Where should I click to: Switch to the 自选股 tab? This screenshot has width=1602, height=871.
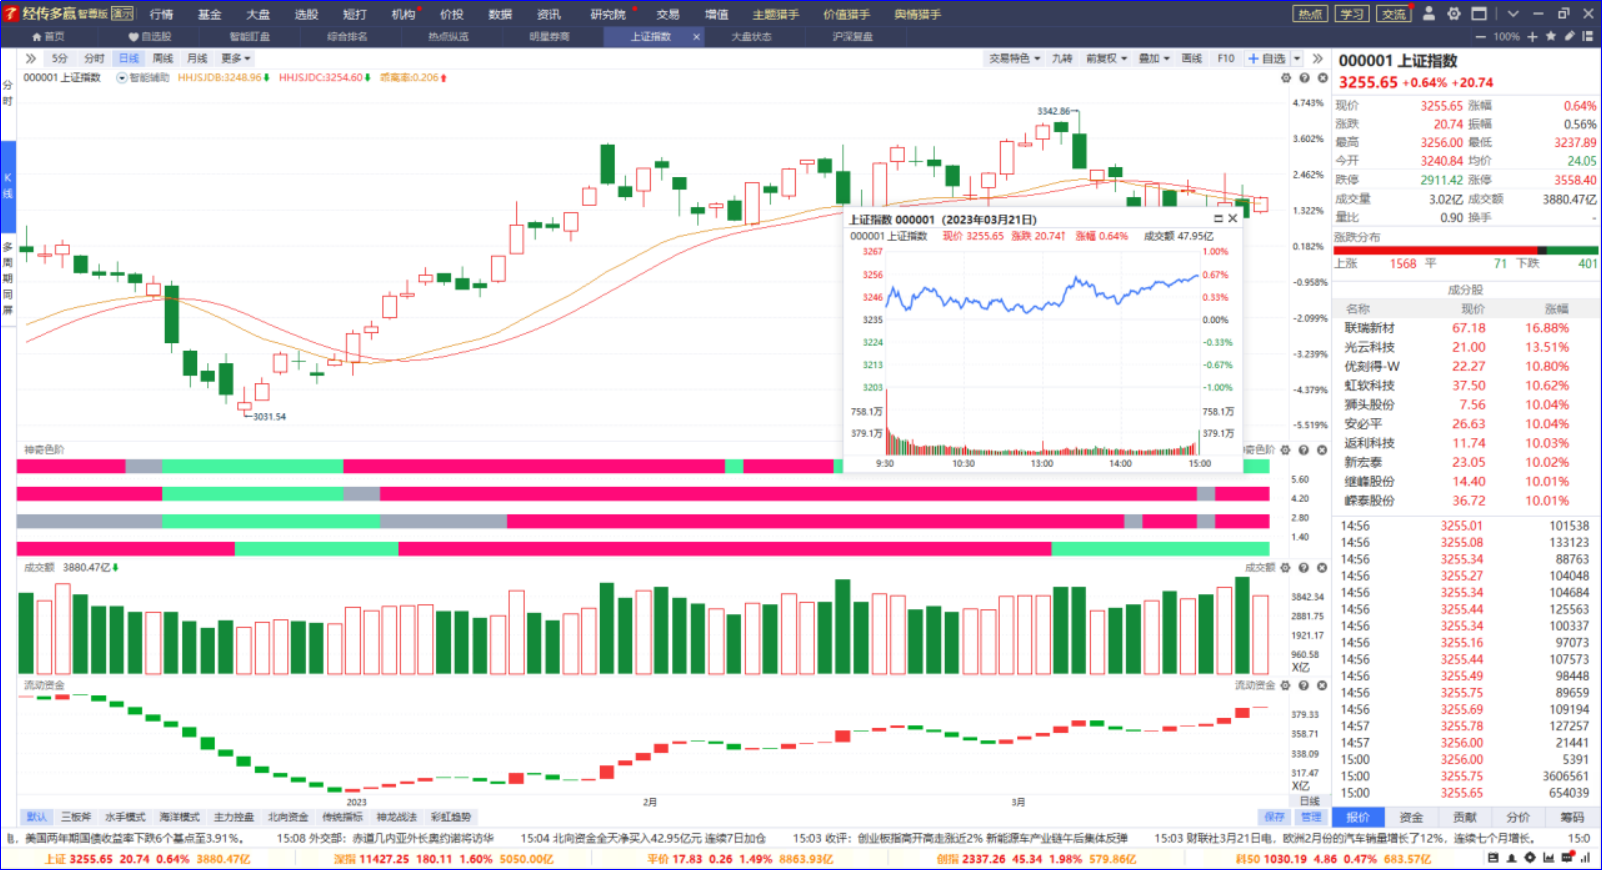150,36
